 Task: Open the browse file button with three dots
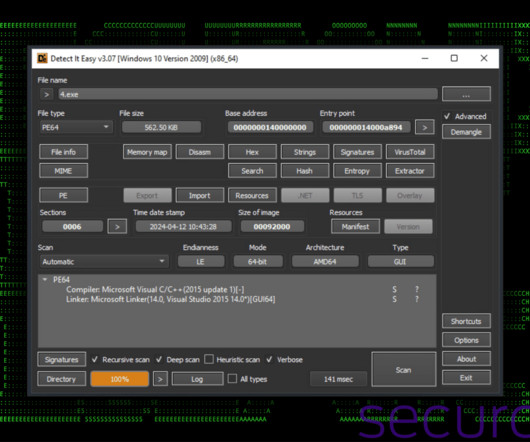[x=466, y=94]
